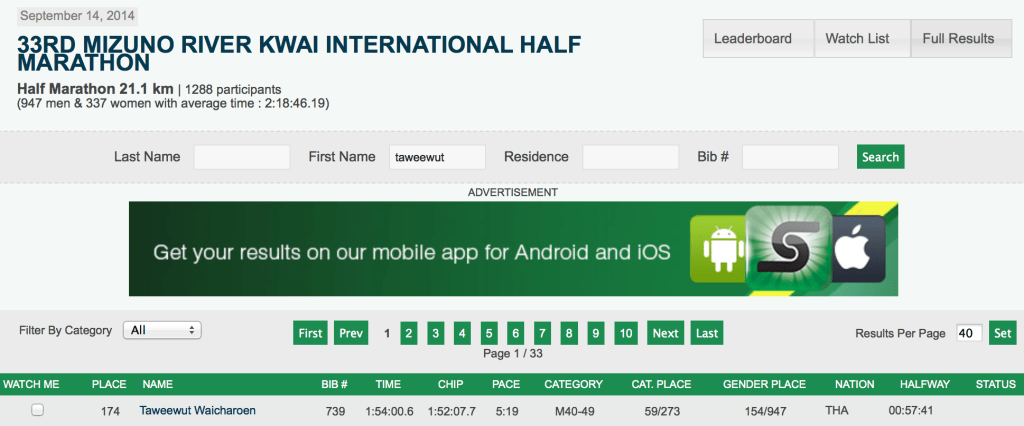The width and height of the screenshot is (1024, 426).
Task: Open Taweewut Waicharoen's result link
Action: click(197, 410)
